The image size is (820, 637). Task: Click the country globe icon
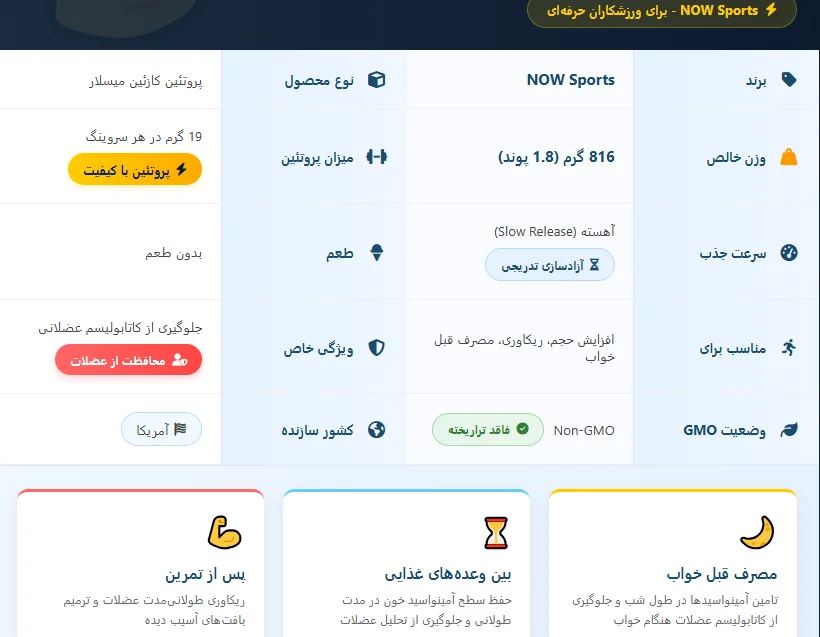376,430
